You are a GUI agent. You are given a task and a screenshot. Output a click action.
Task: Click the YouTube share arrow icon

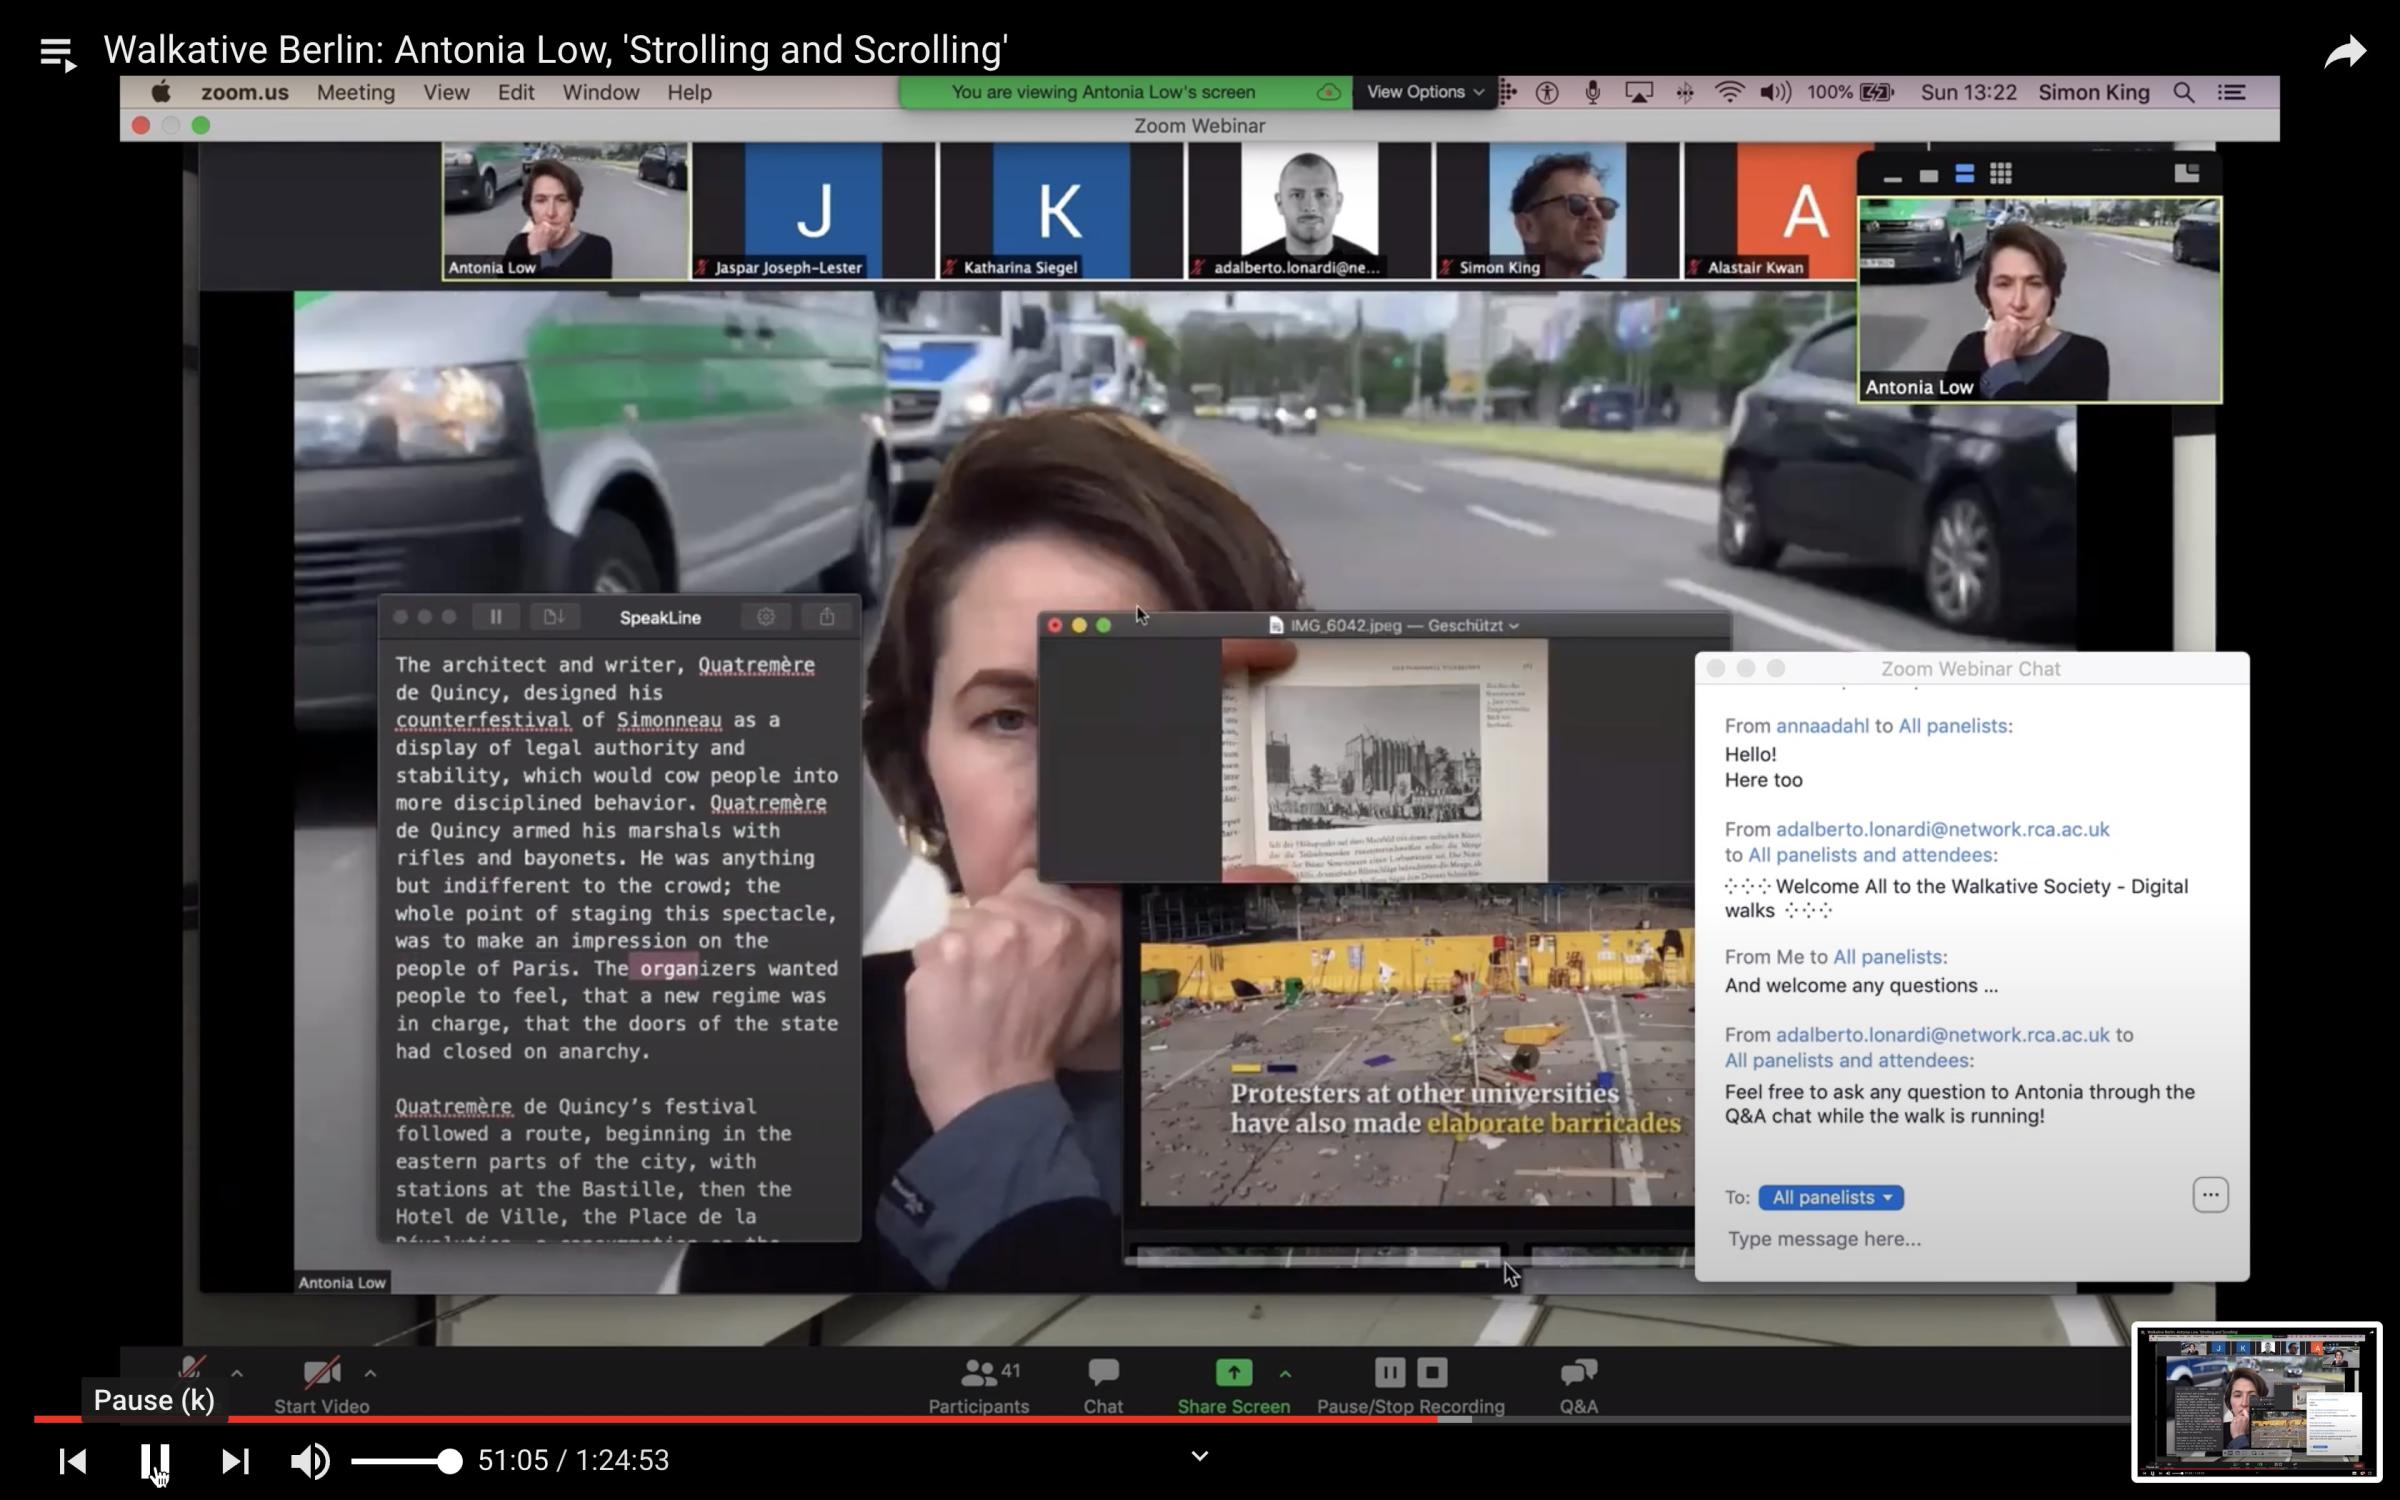click(2345, 52)
